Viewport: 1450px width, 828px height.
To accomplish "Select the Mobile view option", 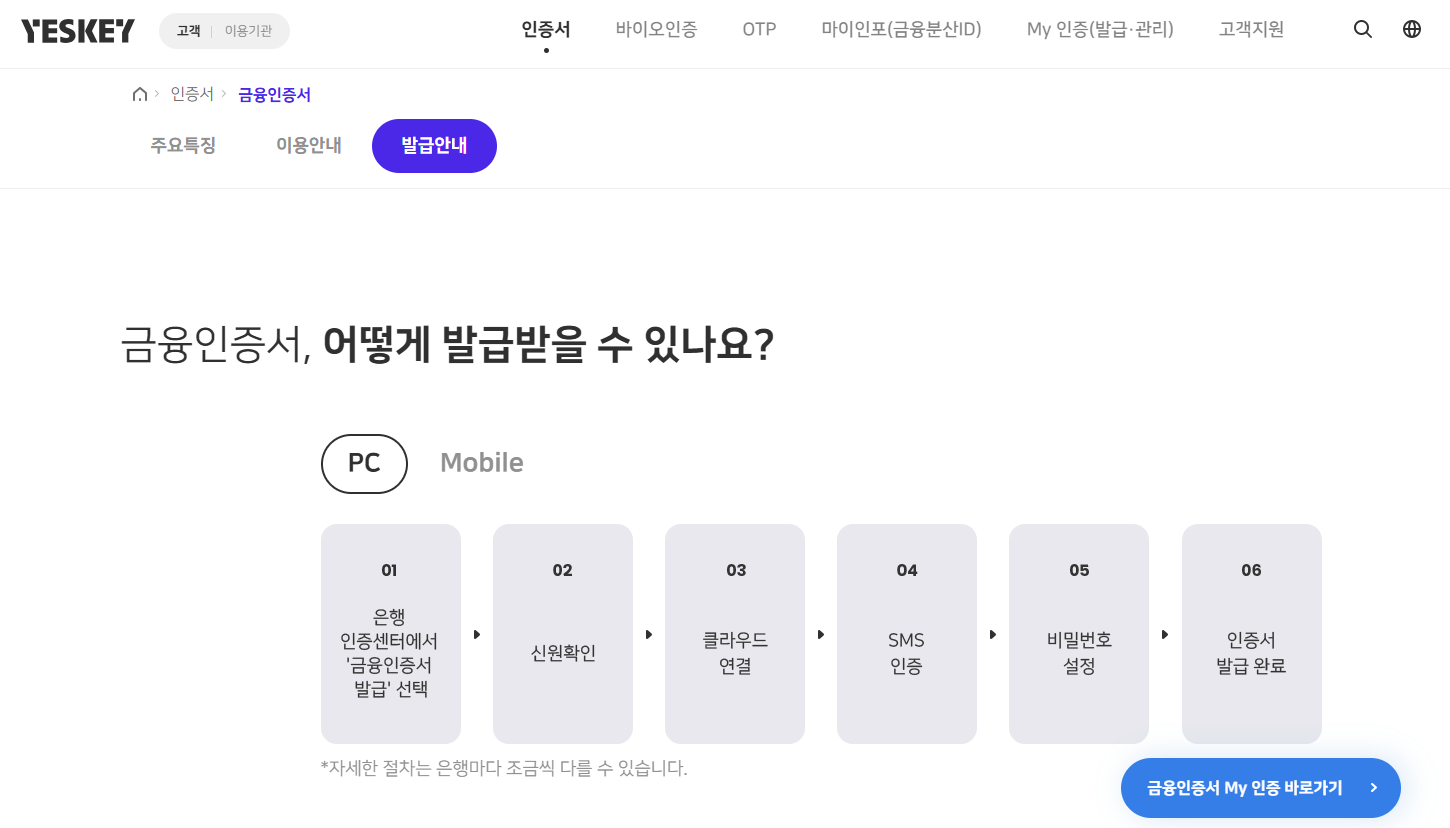I will click(481, 462).
